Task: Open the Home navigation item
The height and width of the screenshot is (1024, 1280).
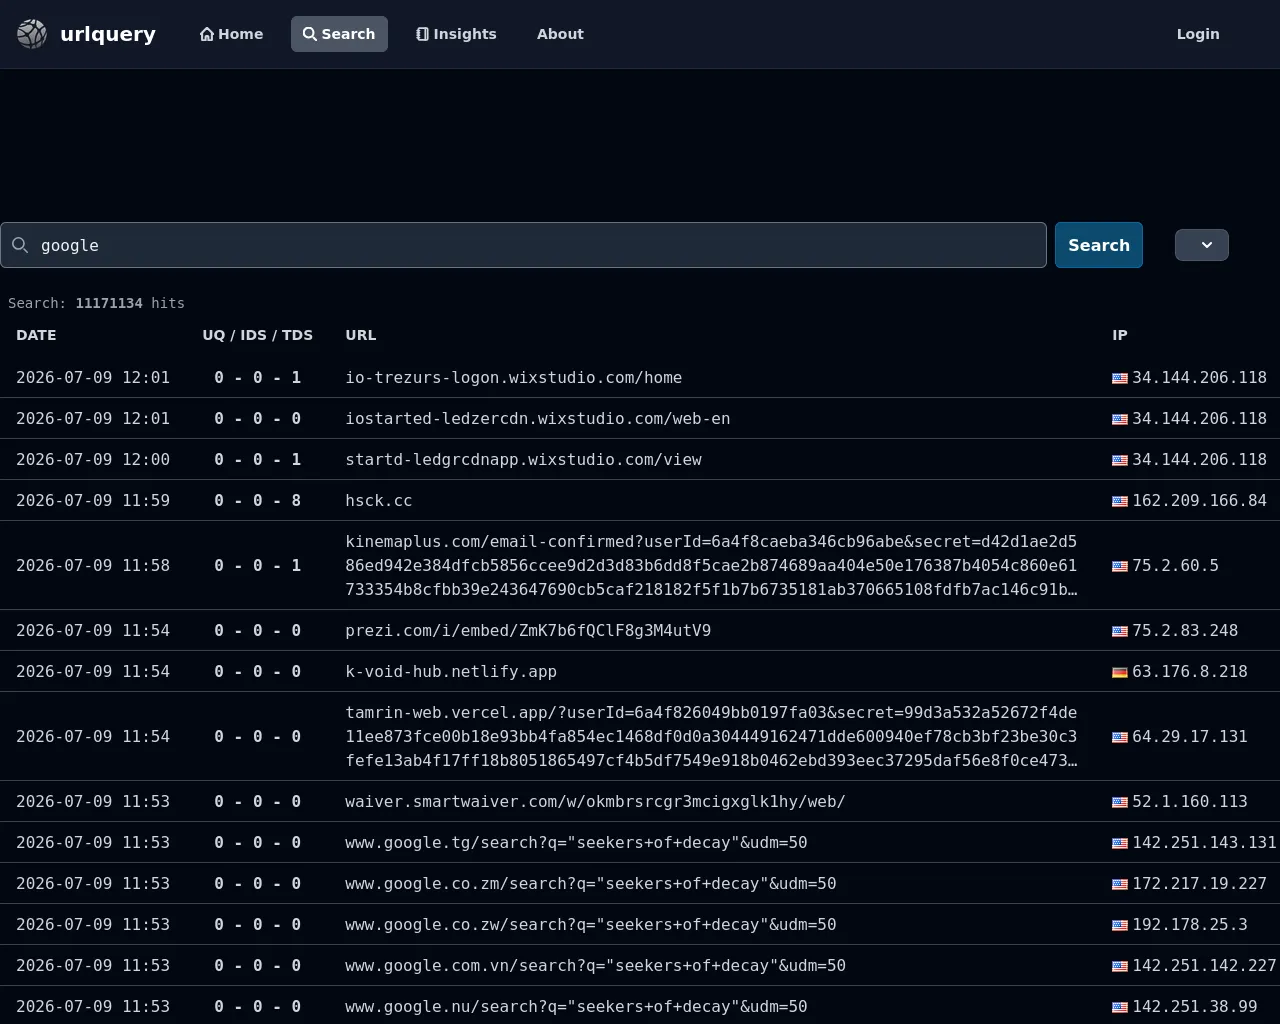Action: [232, 34]
